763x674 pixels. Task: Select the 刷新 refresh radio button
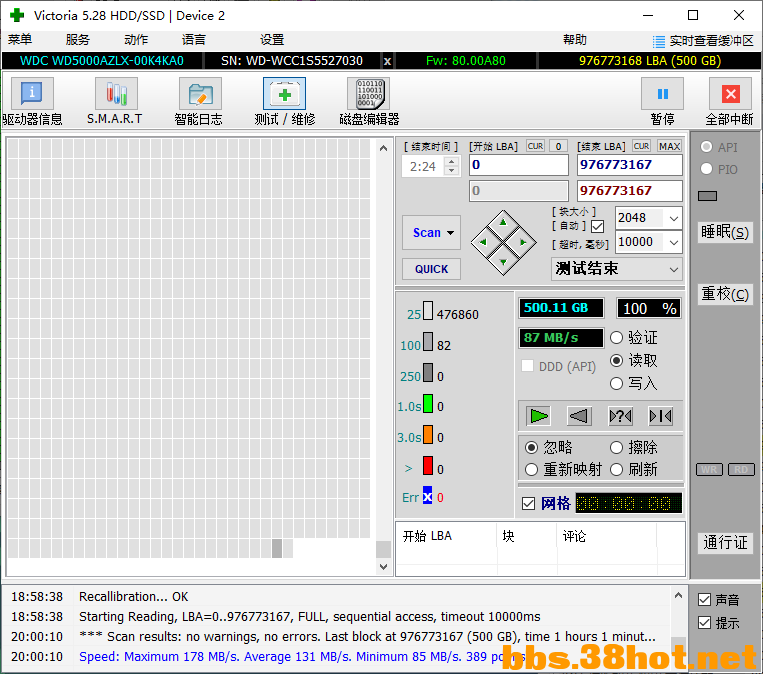tap(616, 470)
